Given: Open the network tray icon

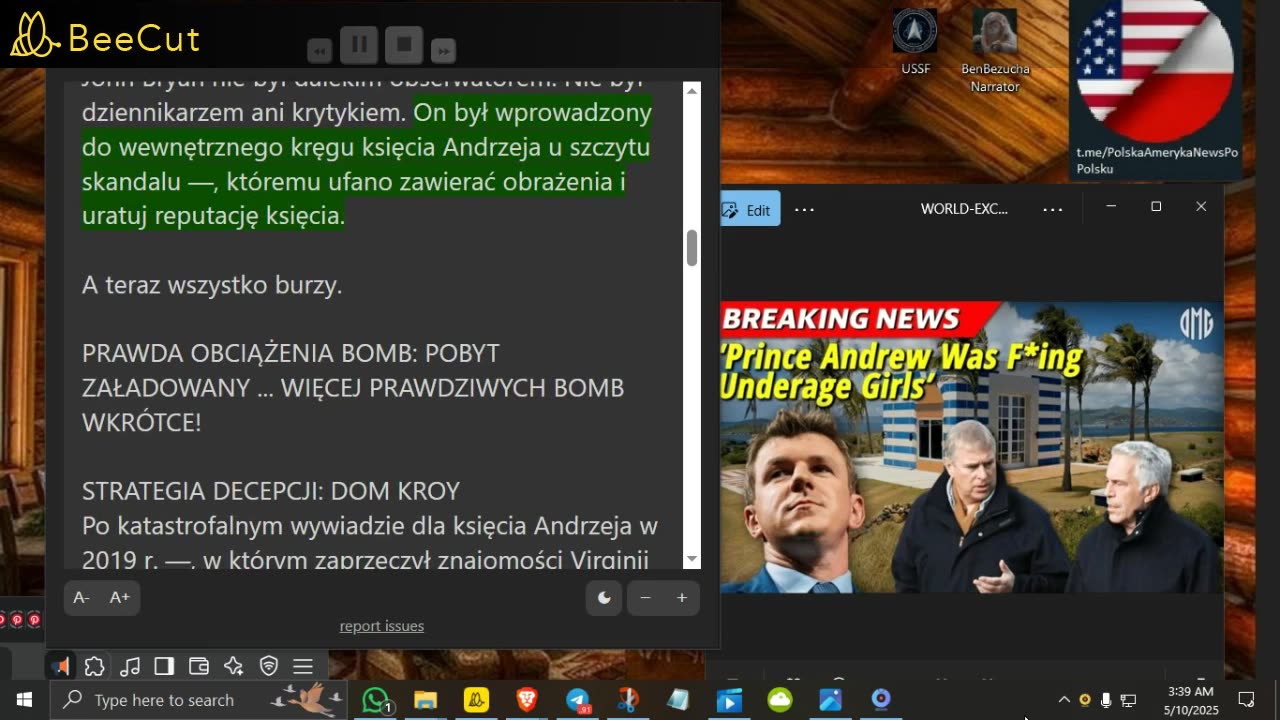Looking at the screenshot, I should point(1128,700).
